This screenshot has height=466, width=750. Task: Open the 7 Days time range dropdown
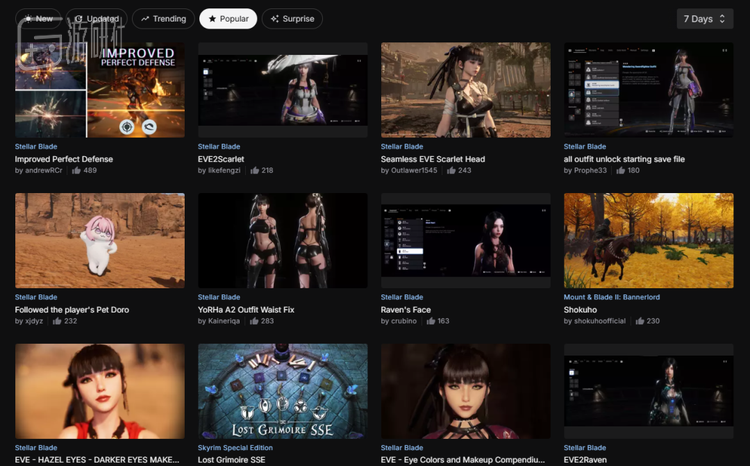(705, 19)
